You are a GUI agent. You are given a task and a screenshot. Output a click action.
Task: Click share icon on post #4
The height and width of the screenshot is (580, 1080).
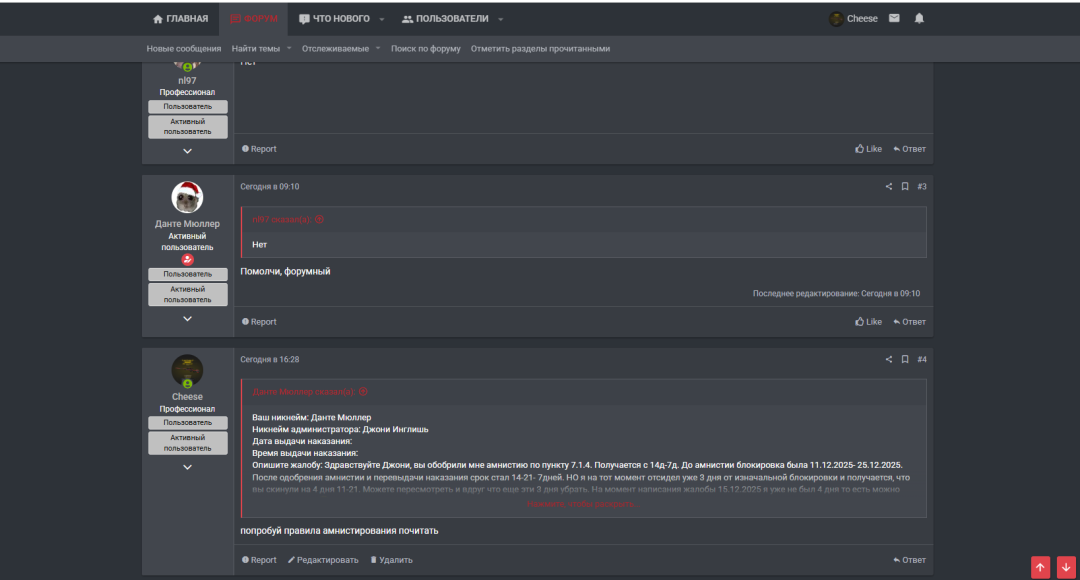(889, 360)
